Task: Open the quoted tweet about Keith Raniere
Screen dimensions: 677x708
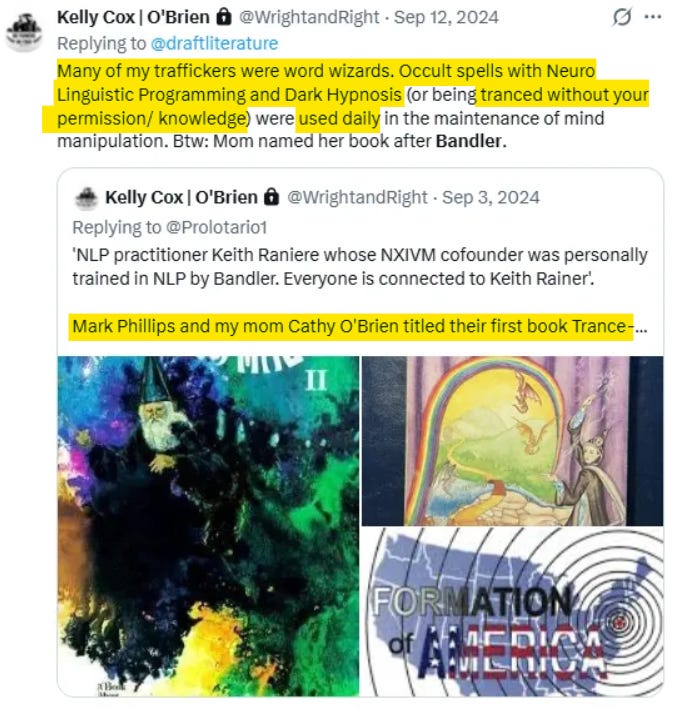Action: tap(360, 266)
